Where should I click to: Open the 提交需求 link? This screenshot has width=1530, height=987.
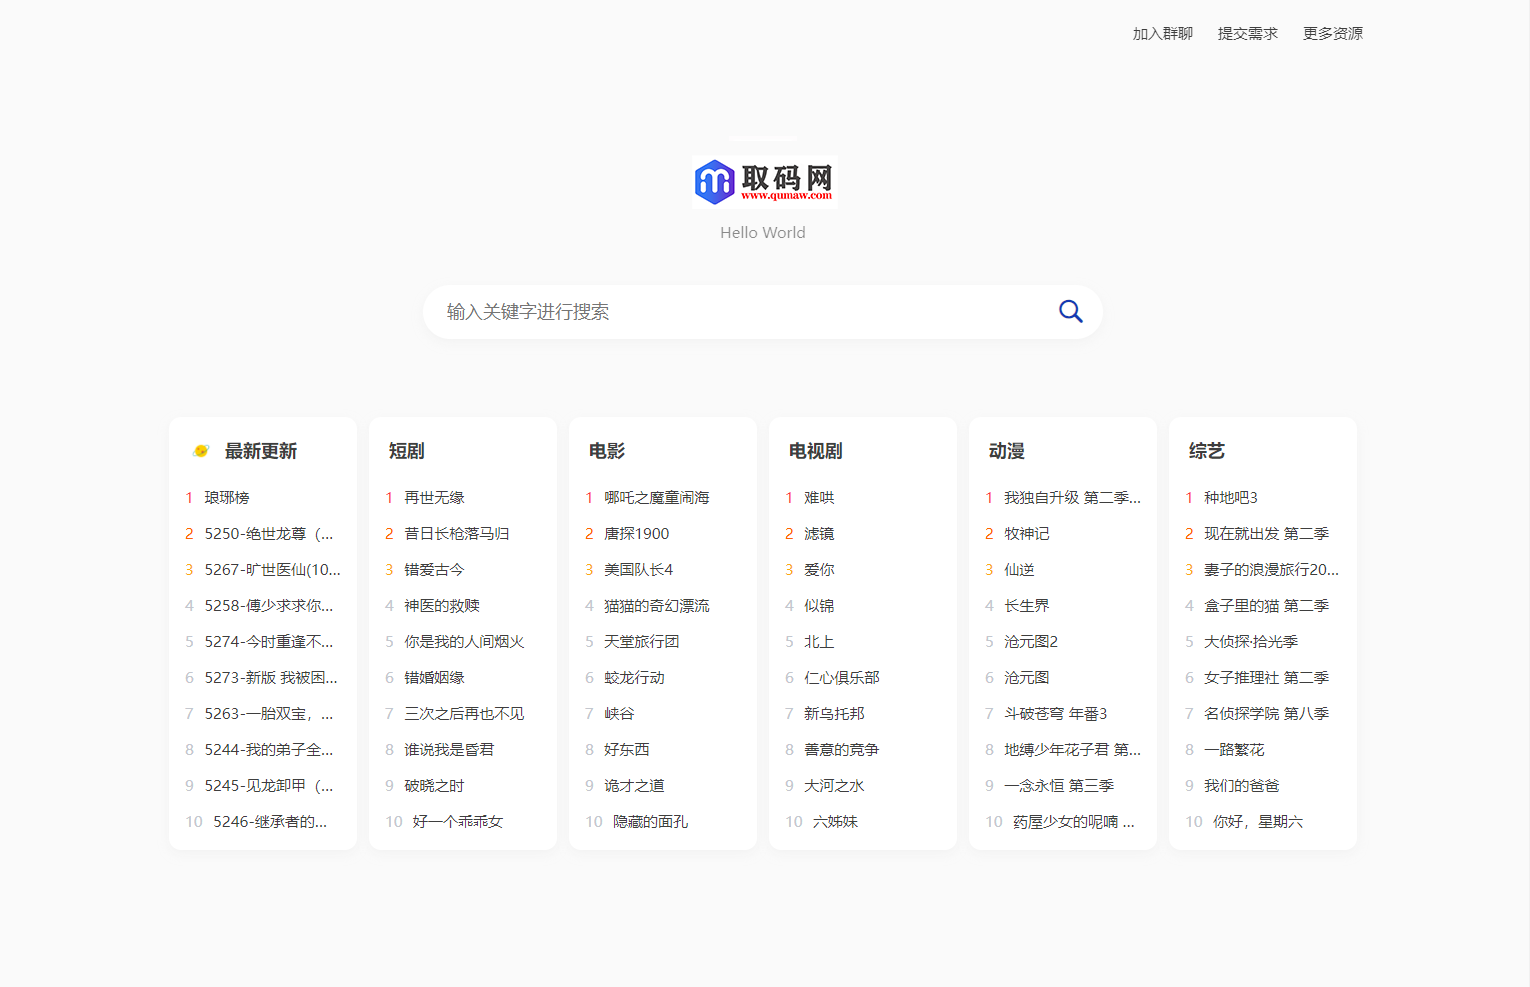coord(1246,33)
